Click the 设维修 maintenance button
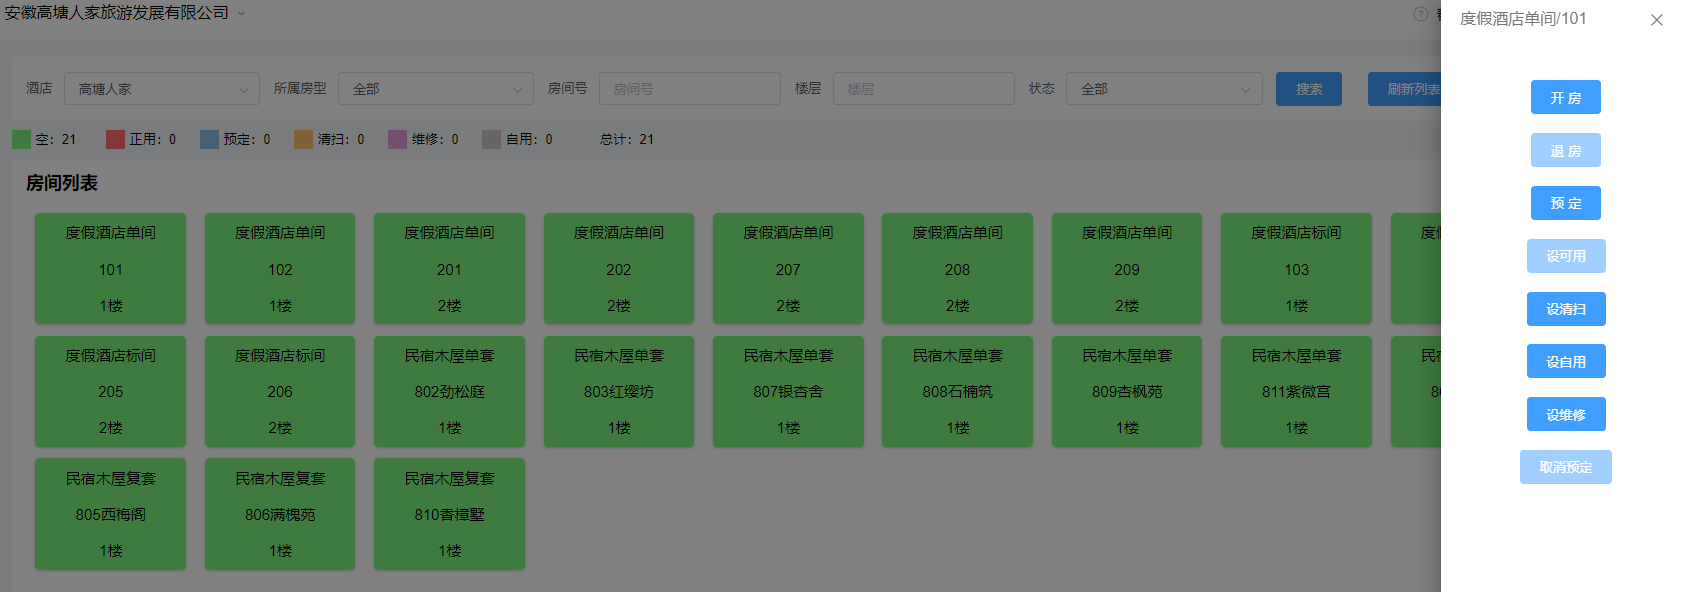This screenshot has width=1691, height=592. click(1565, 415)
